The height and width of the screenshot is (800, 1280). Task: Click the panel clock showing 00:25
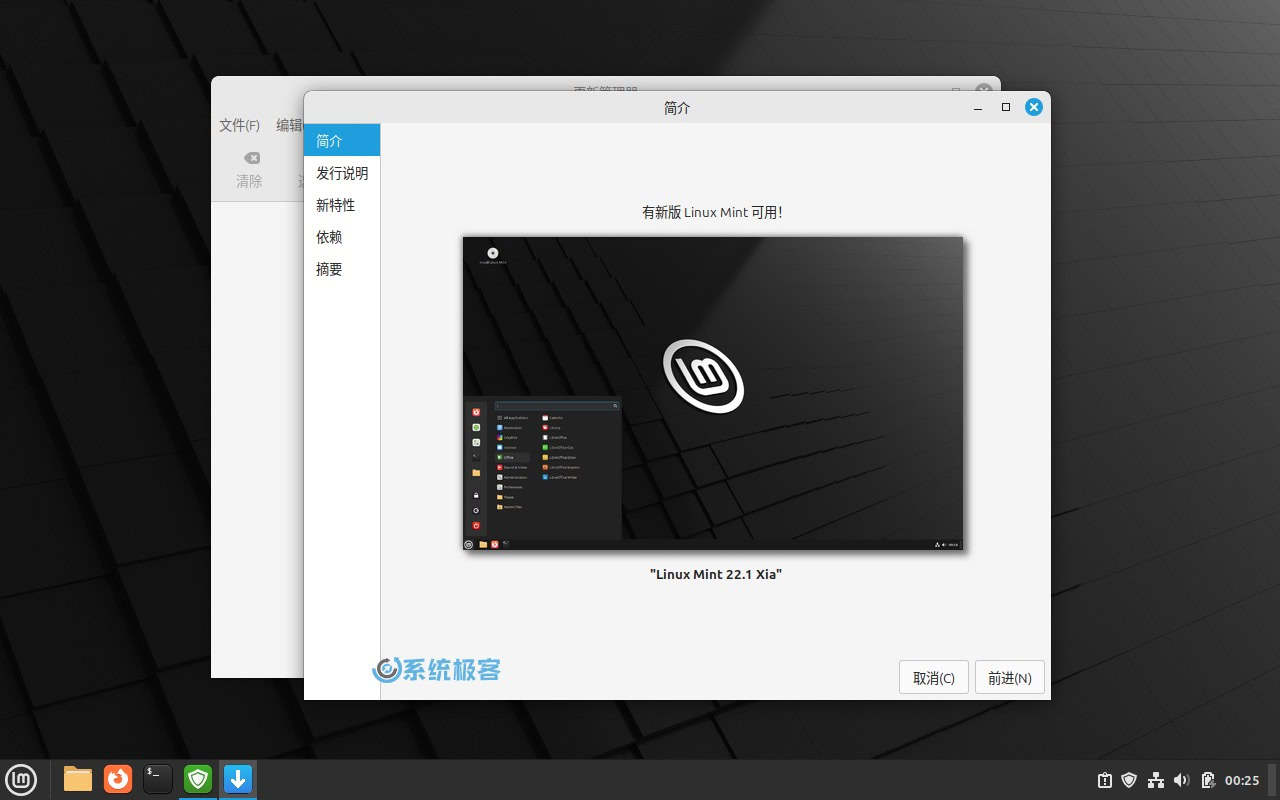pyautogui.click(x=1242, y=780)
